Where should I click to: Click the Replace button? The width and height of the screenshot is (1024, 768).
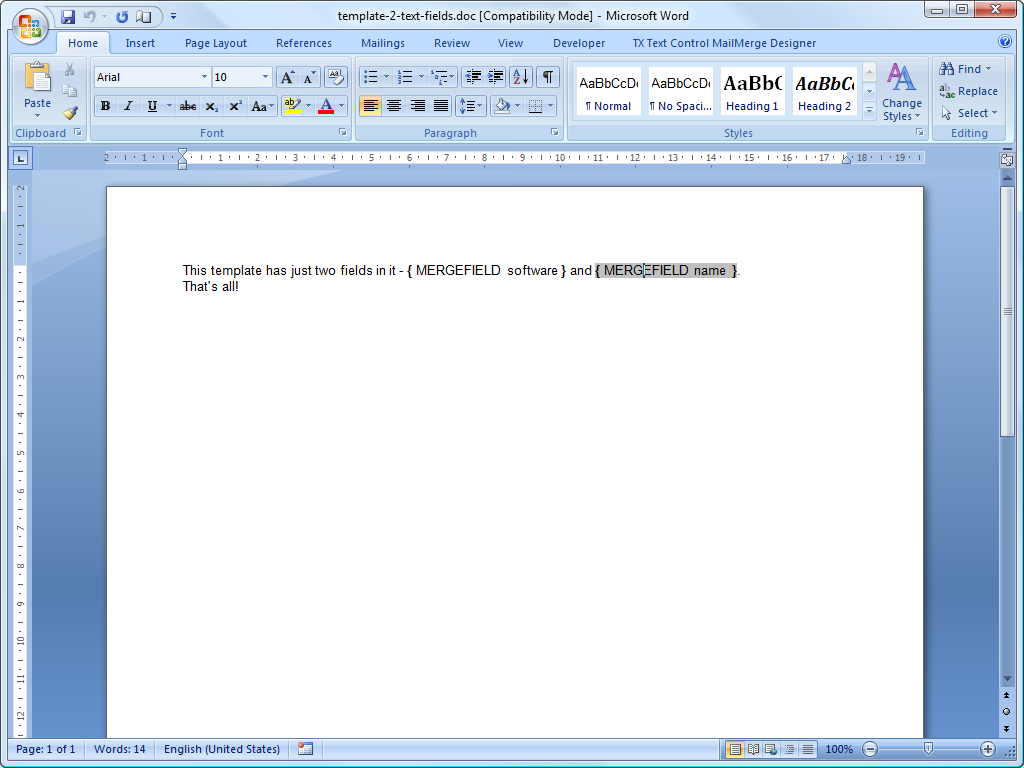[968, 91]
